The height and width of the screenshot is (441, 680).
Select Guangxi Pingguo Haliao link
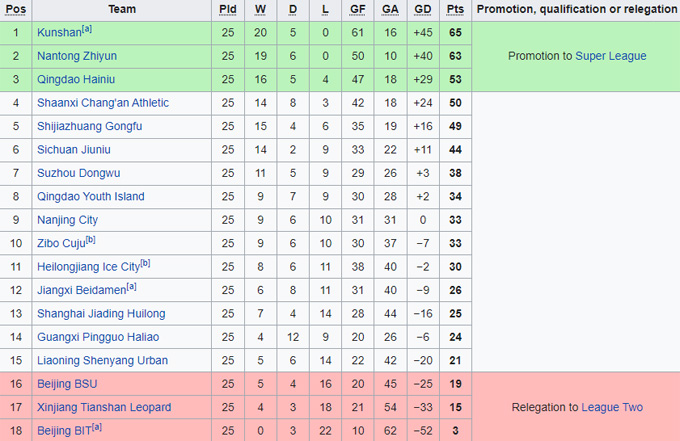[98, 337]
